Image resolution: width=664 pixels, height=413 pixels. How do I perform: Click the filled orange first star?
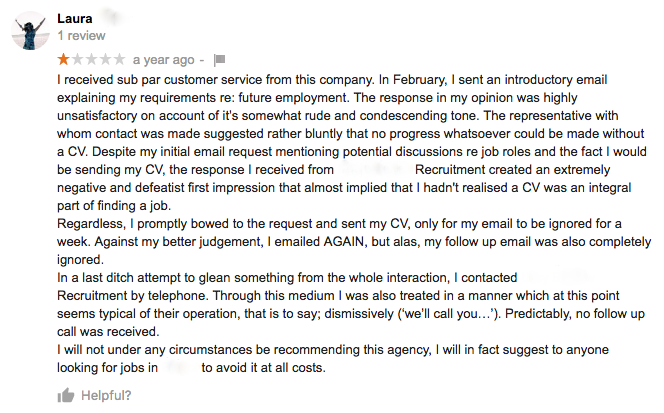pyautogui.click(x=63, y=60)
